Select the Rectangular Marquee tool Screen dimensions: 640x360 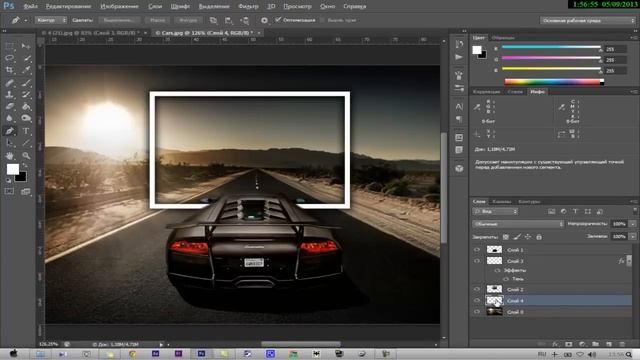tap(9, 46)
